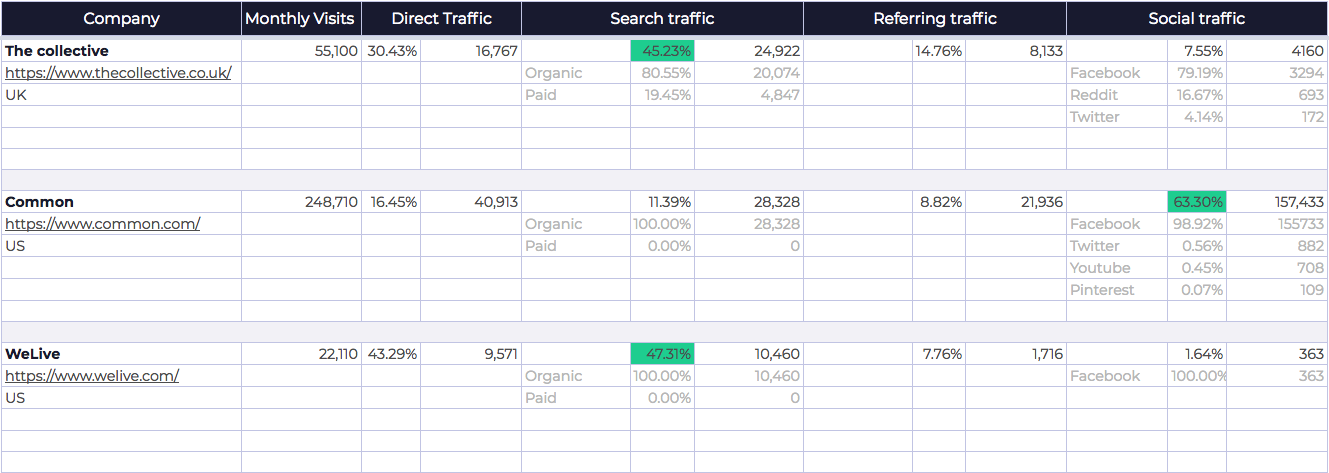The image size is (1329, 473).
Task: Select the 24,922 search traffic value
Action: tap(749, 51)
